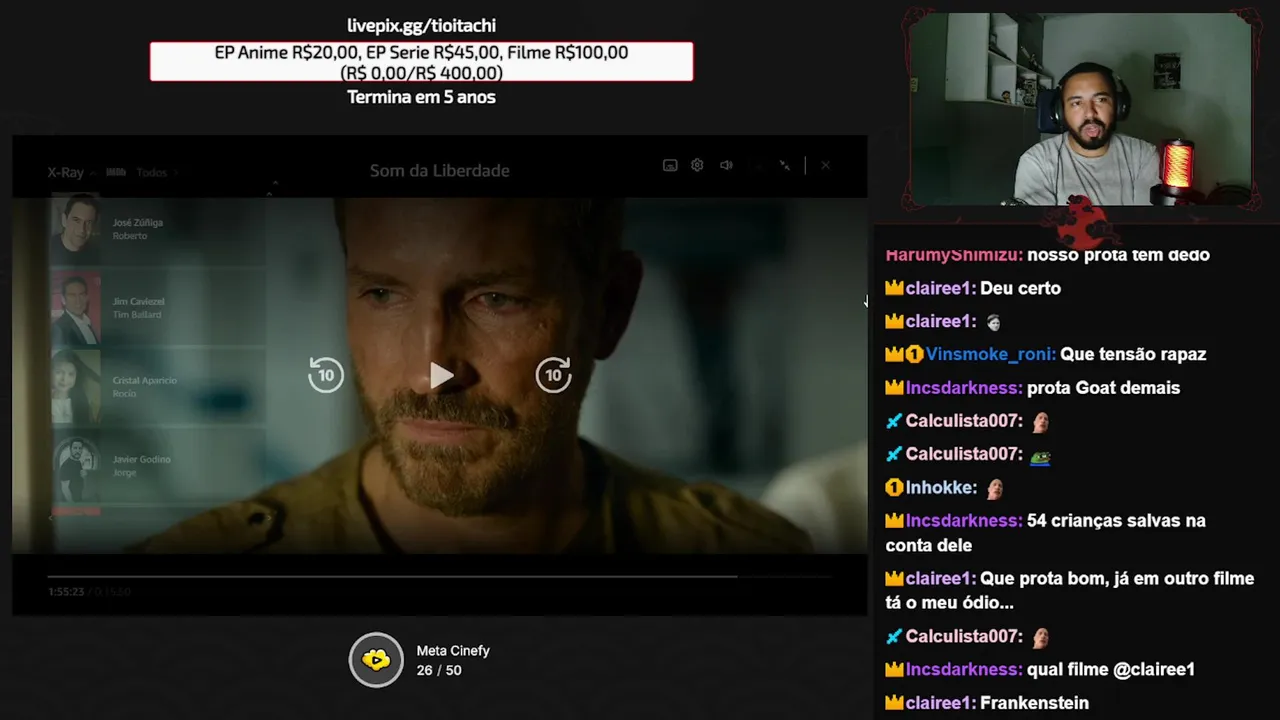This screenshot has height=720, width=1280.
Task: Click the Frankenstein chat message
Action: pos(1034,703)
